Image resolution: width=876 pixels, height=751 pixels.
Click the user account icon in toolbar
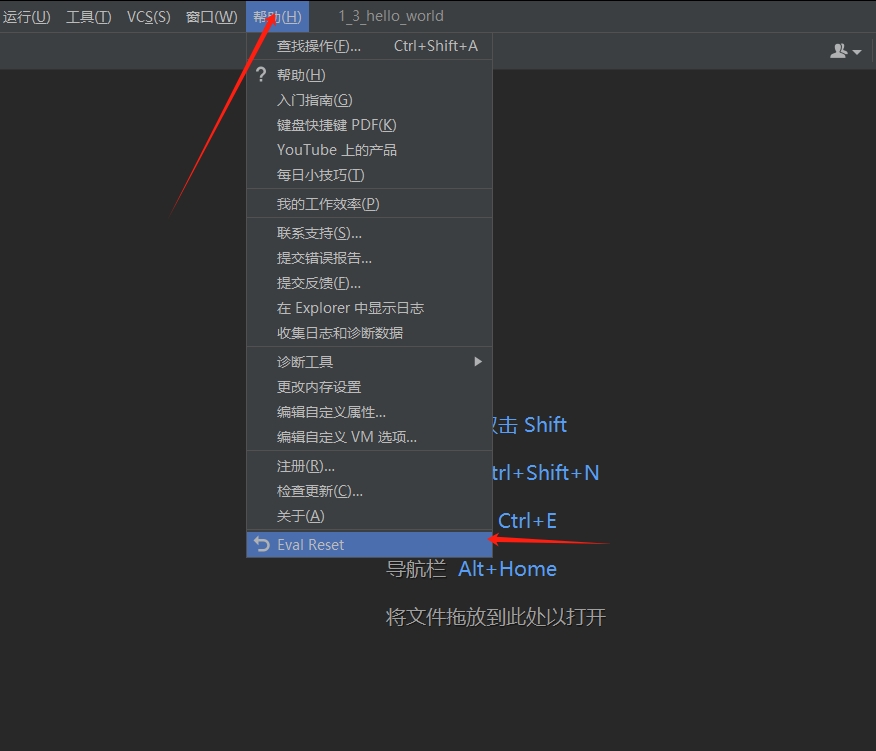tap(838, 51)
